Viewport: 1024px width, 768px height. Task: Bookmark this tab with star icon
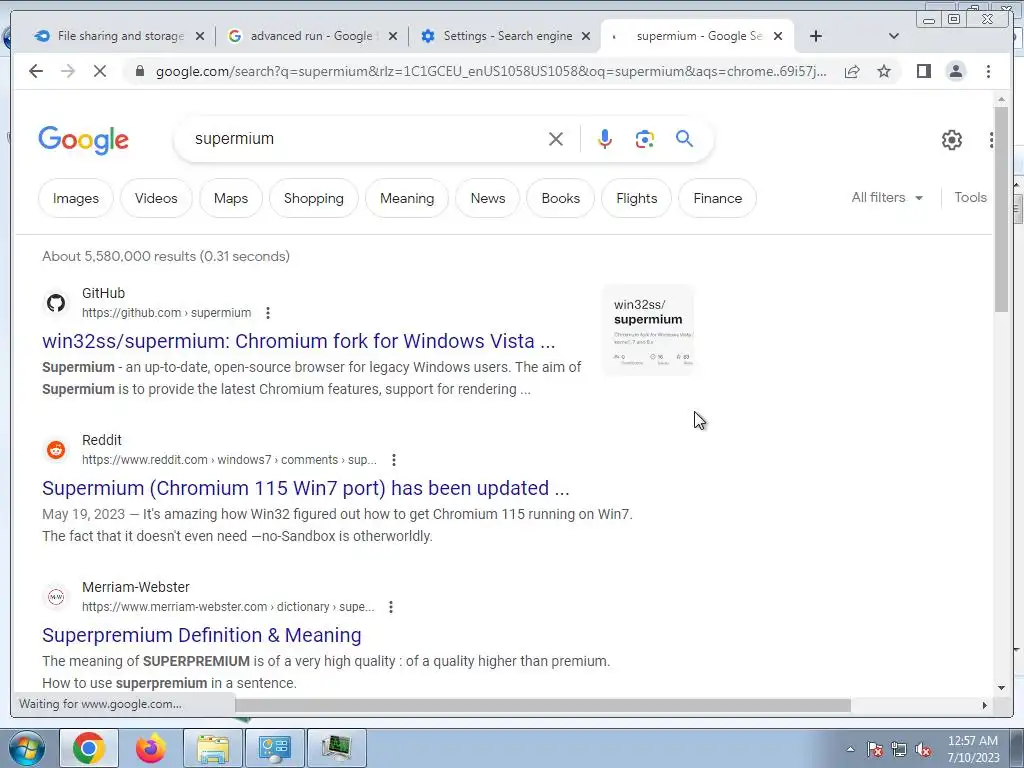coord(884,71)
